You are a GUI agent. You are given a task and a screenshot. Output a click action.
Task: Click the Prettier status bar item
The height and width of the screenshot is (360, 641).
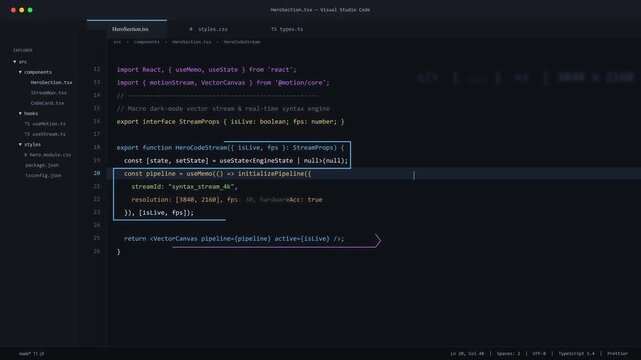click(617, 353)
